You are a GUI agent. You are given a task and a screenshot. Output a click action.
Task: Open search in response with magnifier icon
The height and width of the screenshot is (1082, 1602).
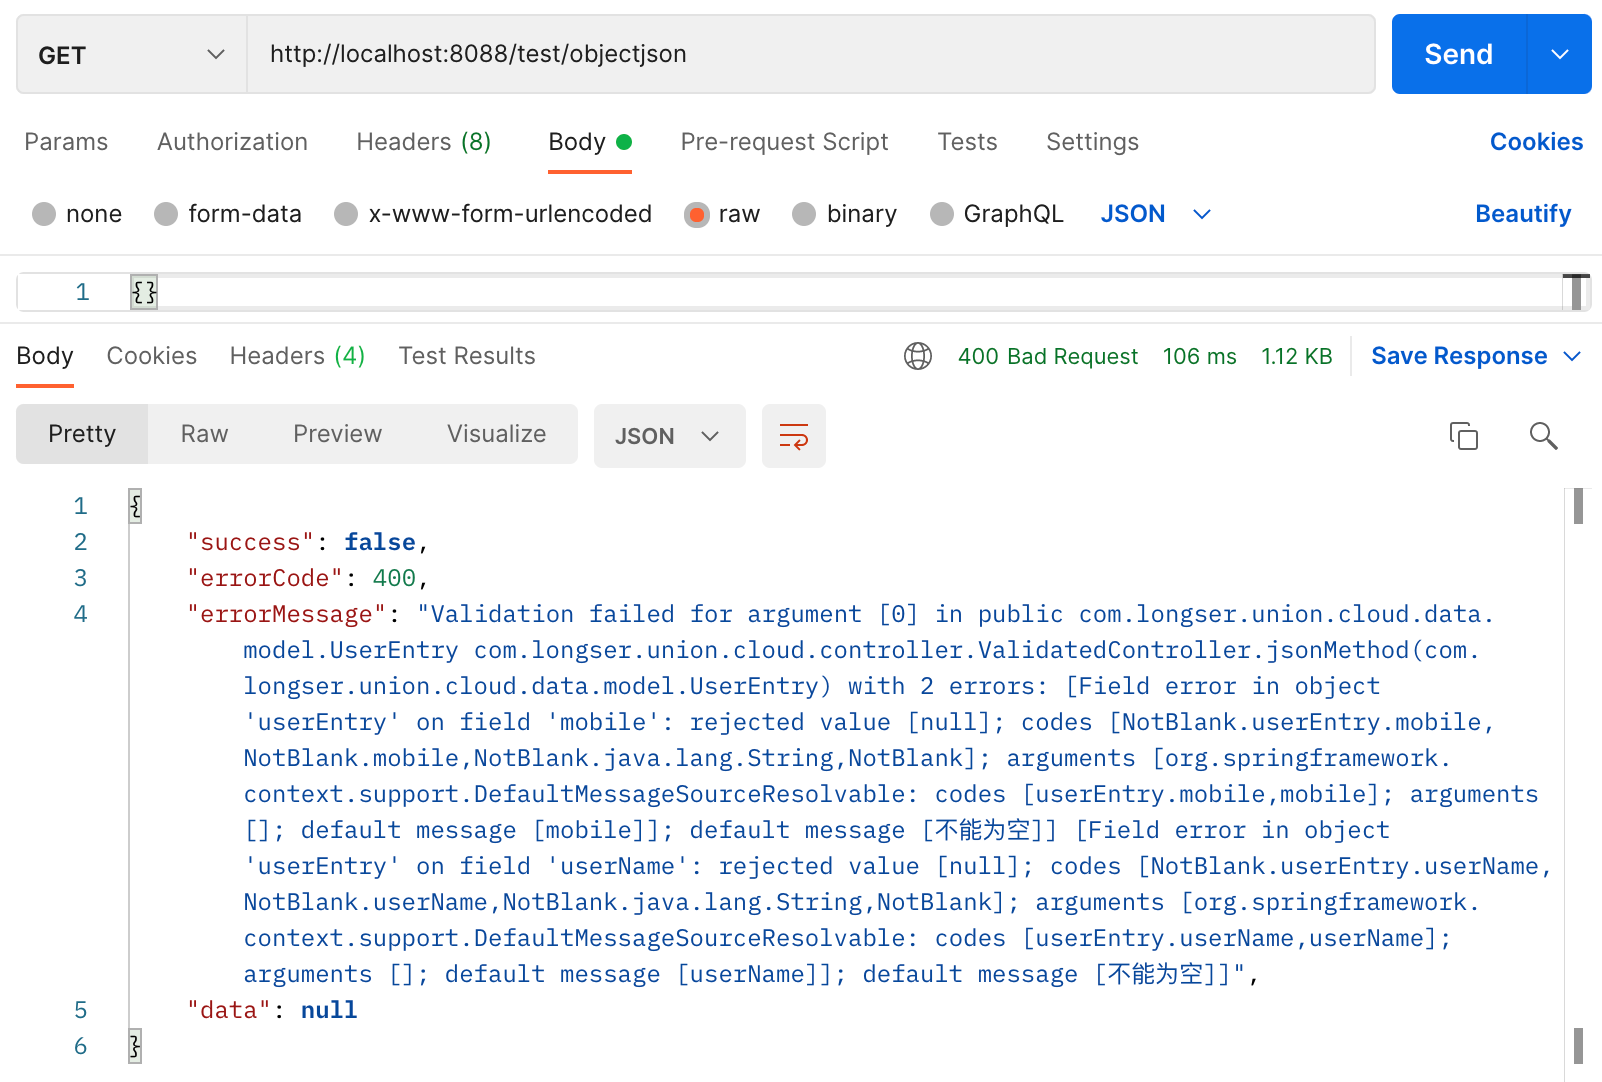pos(1543,436)
